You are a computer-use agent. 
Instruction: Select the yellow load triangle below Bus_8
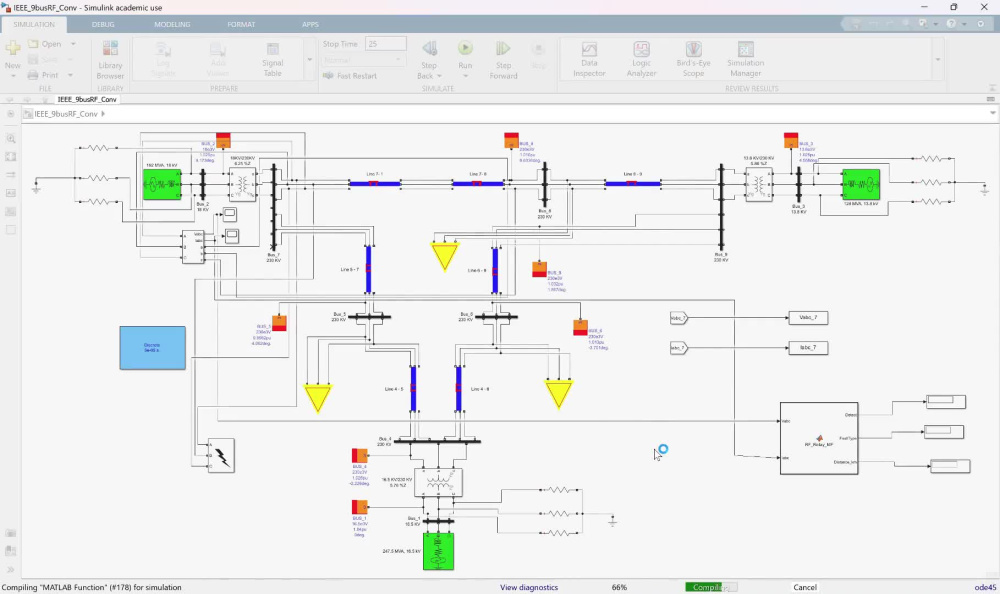pos(445,256)
